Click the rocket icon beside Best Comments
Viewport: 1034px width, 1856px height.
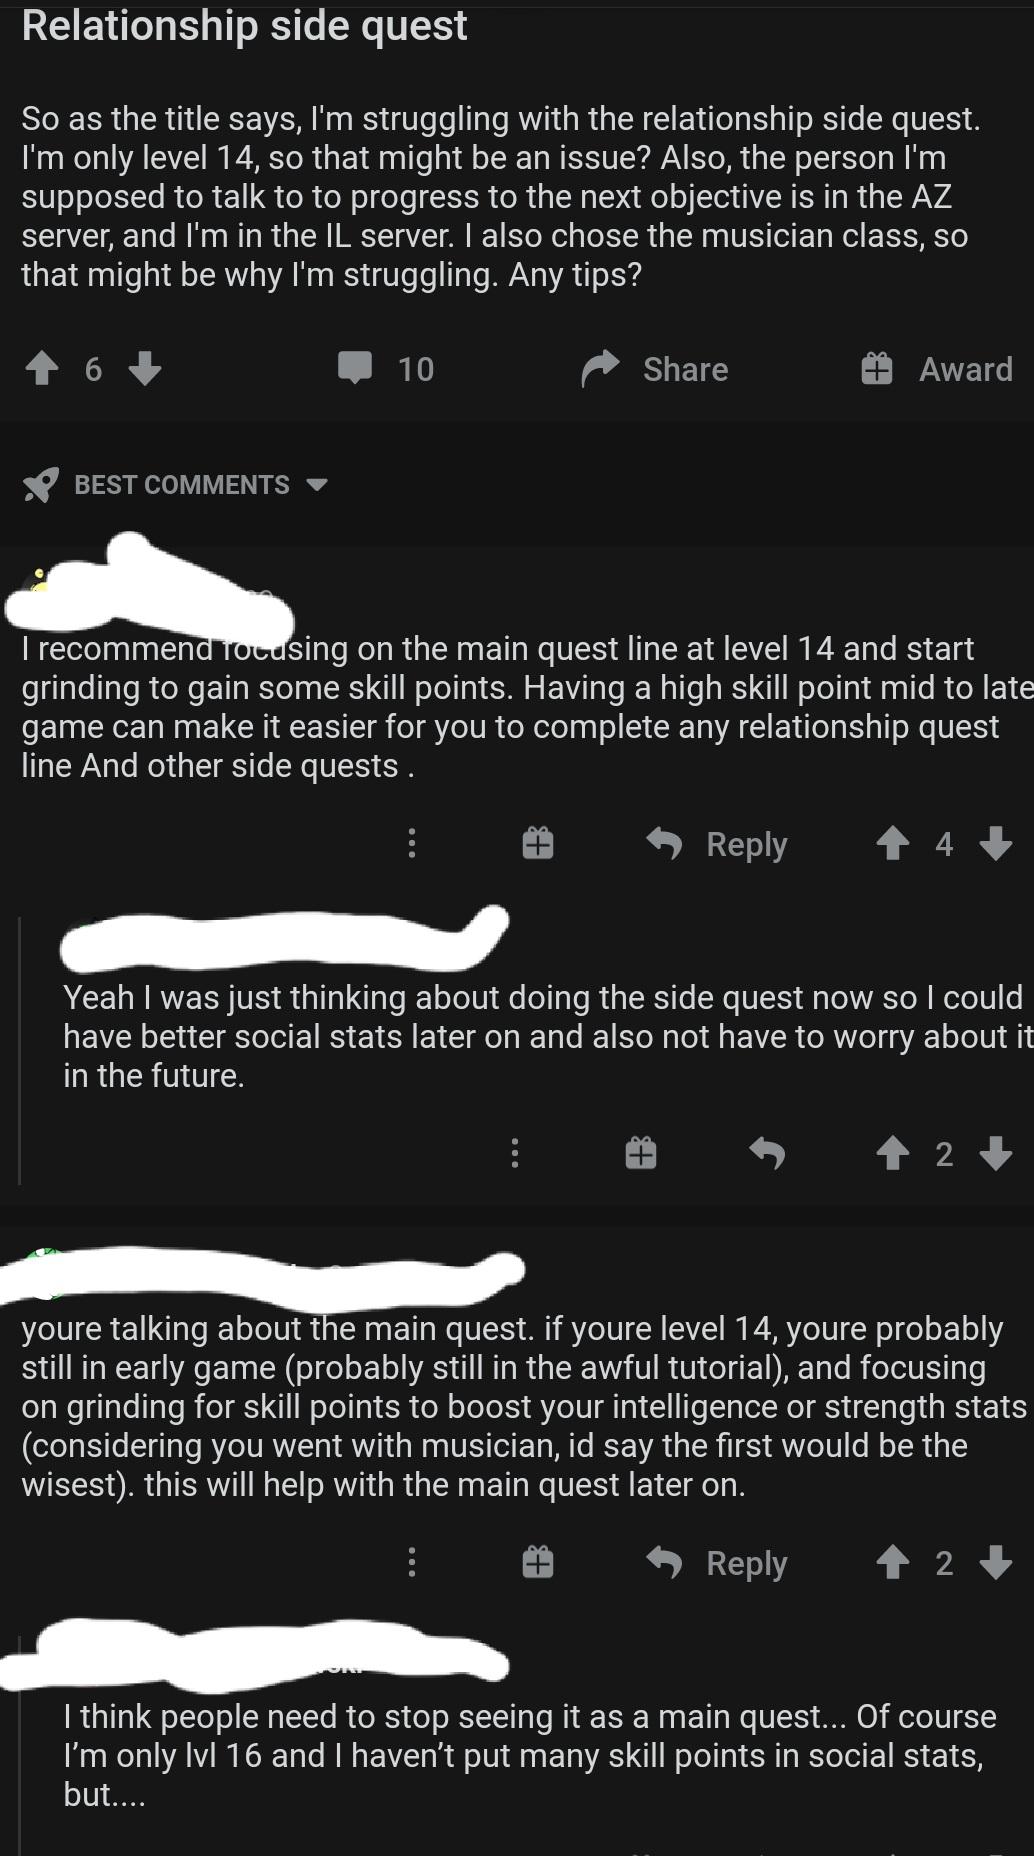tap(41, 485)
